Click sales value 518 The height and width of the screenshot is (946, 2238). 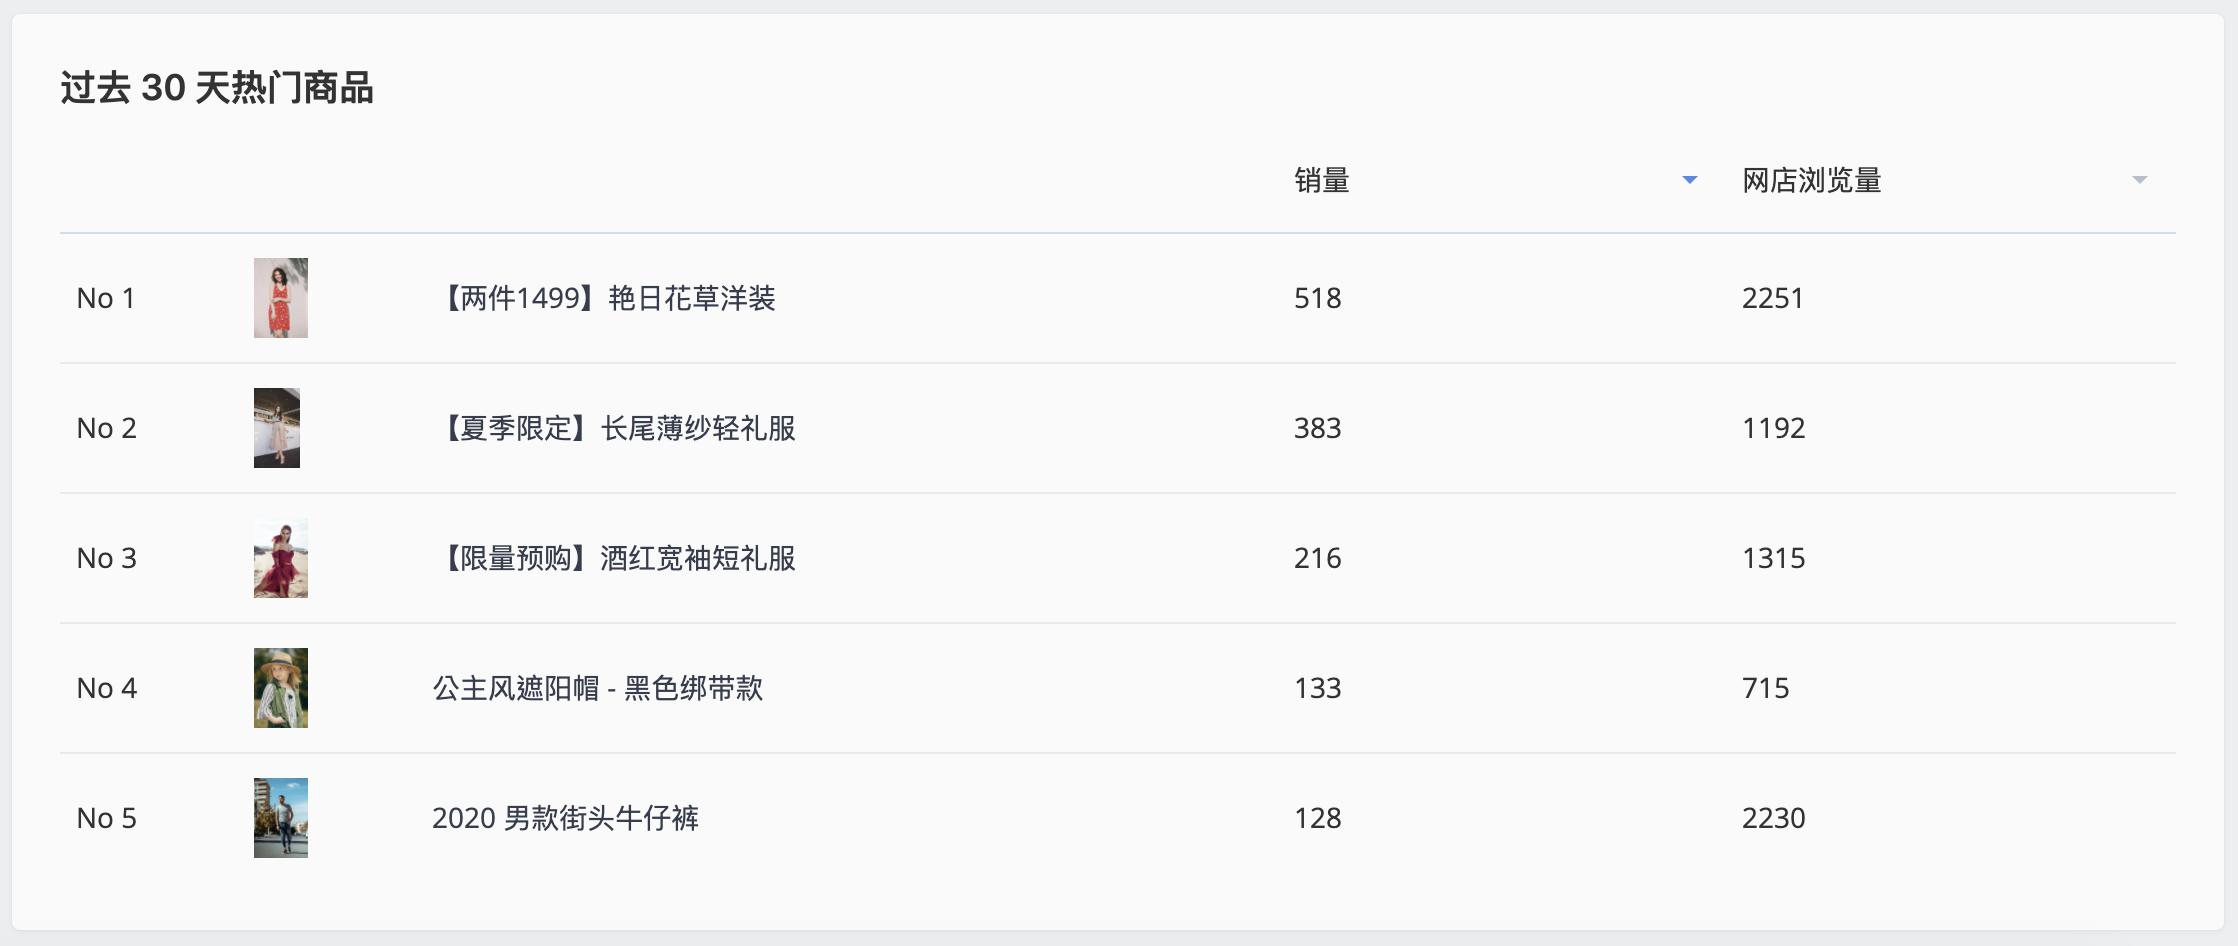click(x=1318, y=298)
